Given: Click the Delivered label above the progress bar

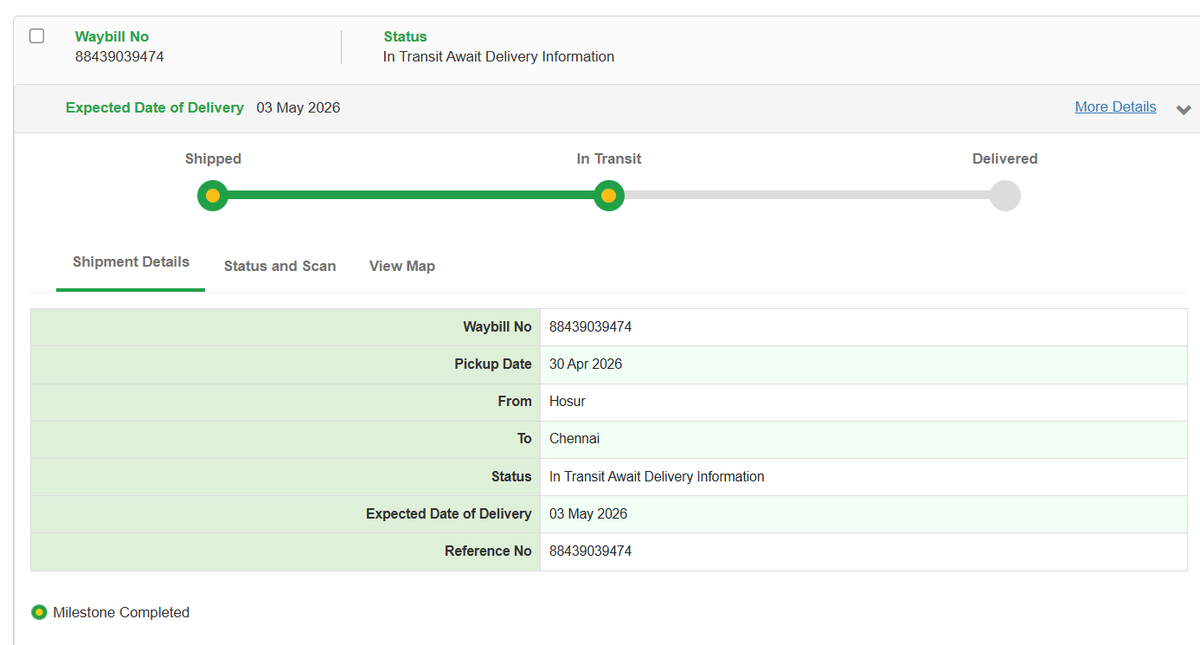Looking at the screenshot, I should click(x=1005, y=159).
